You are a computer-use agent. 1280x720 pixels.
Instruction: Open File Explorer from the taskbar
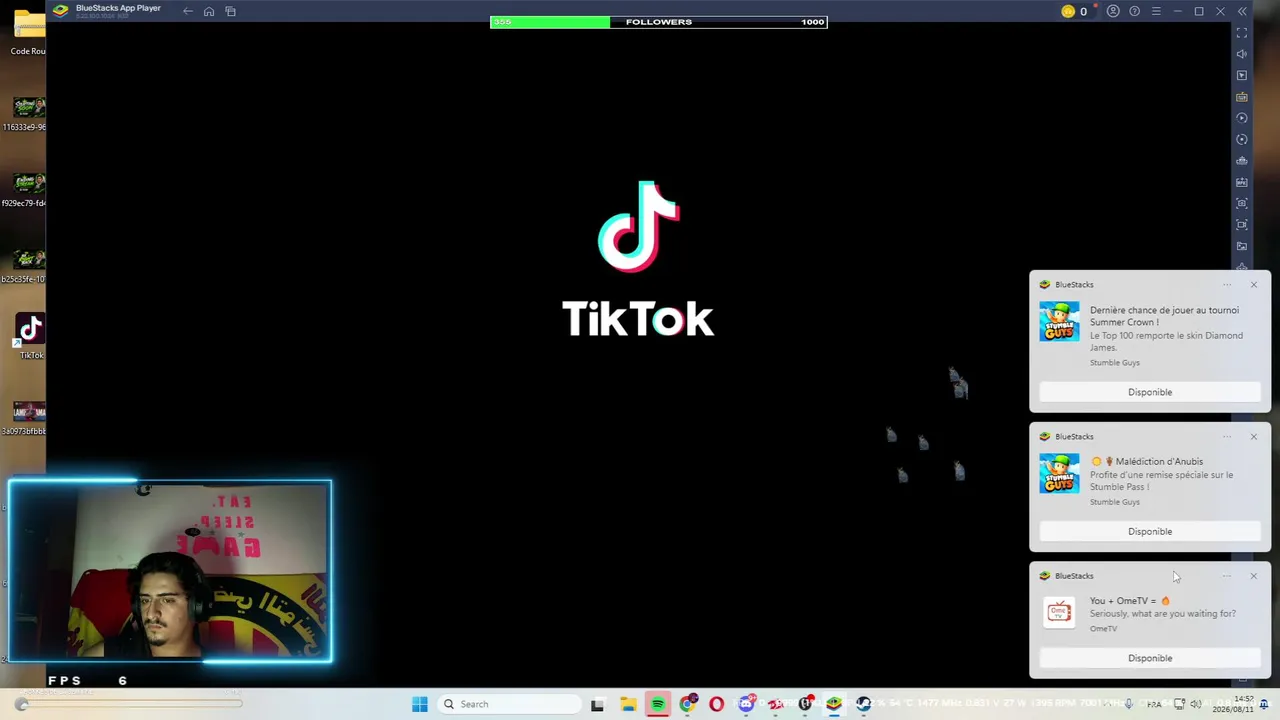click(x=628, y=704)
